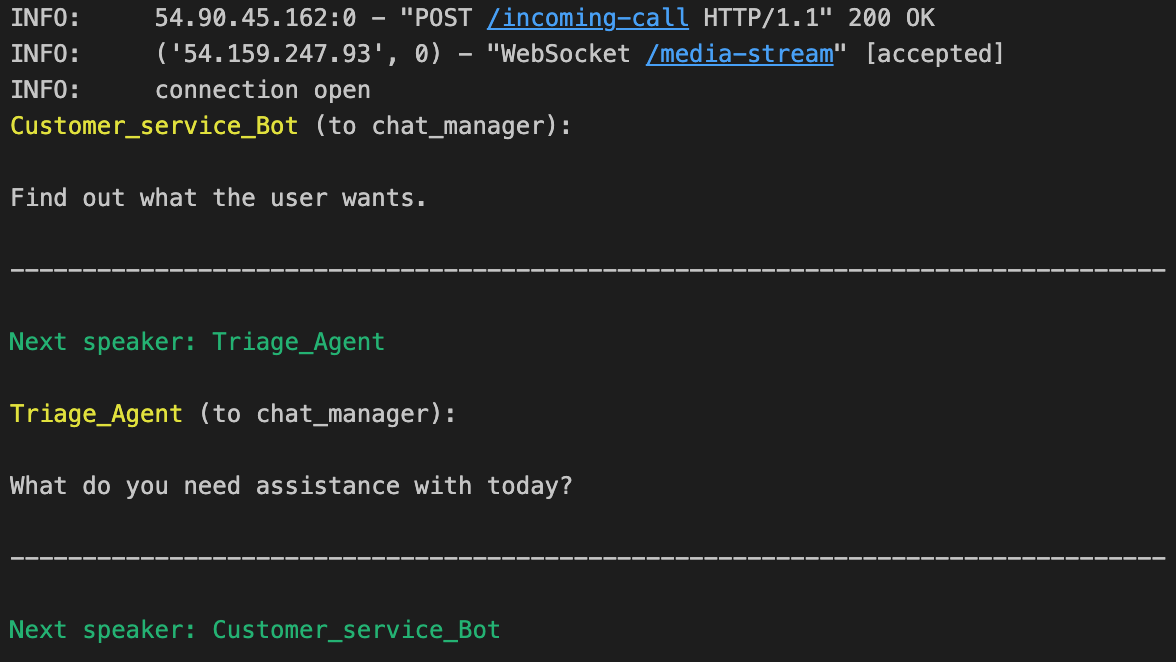Viewport: 1176px width, 662px height.
Task: Click the WebSocket text in the log
Action: point(564,53)
